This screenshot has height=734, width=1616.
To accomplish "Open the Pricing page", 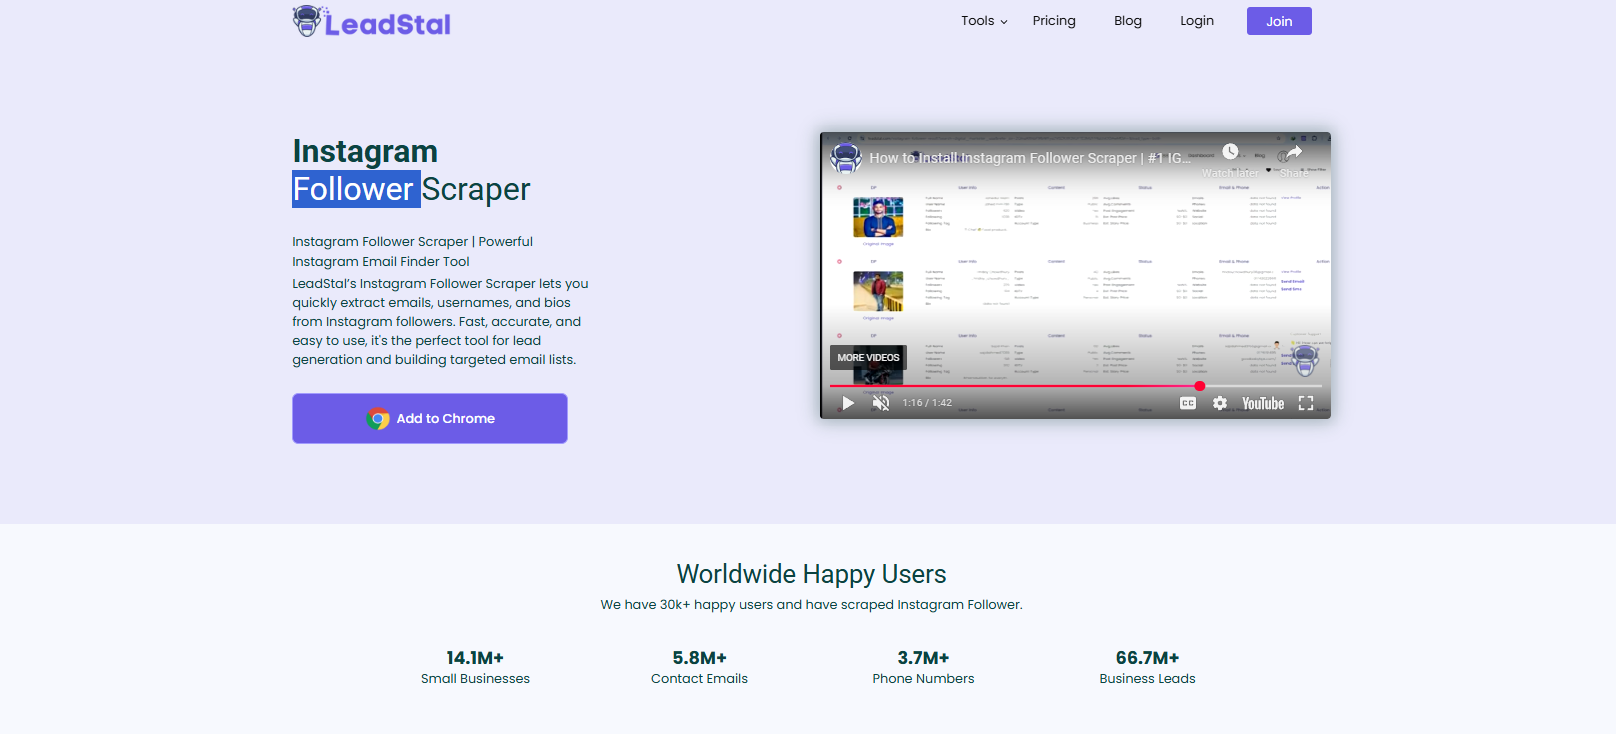I will (x=1054, y=21).
